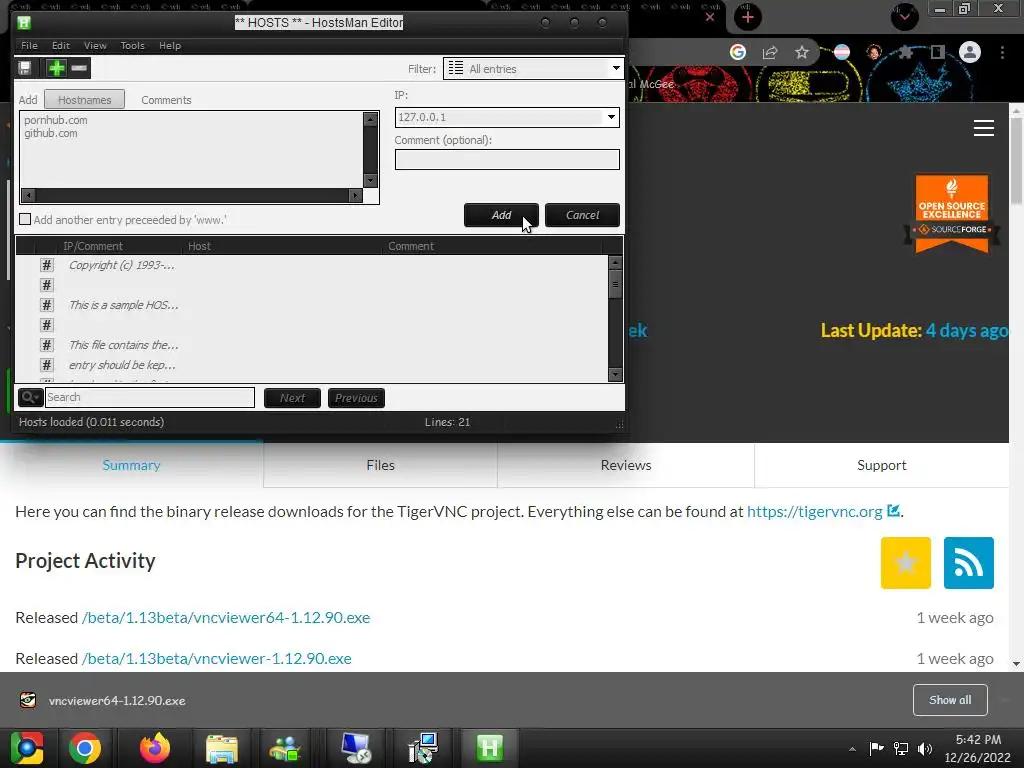Click the yellow star favorite button on SourceForge

(x=905, y=563)
